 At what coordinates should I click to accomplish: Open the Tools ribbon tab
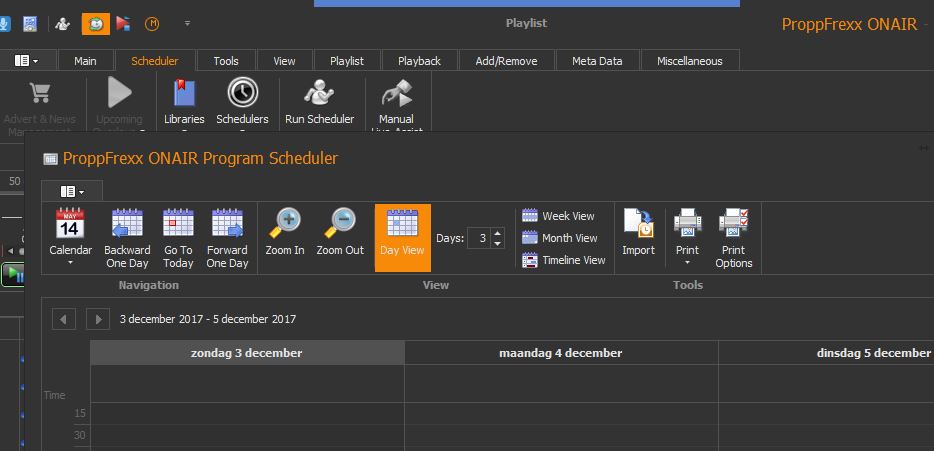[226, 61]
